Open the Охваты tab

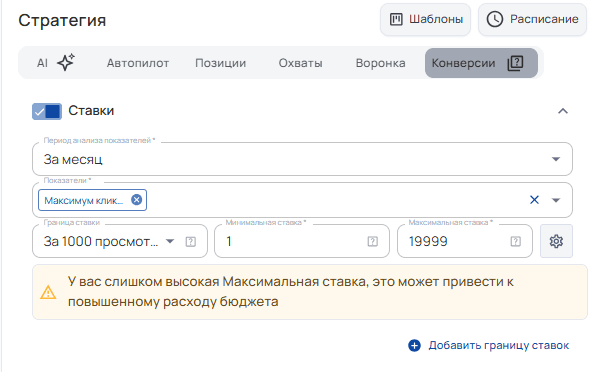[300, 63]
